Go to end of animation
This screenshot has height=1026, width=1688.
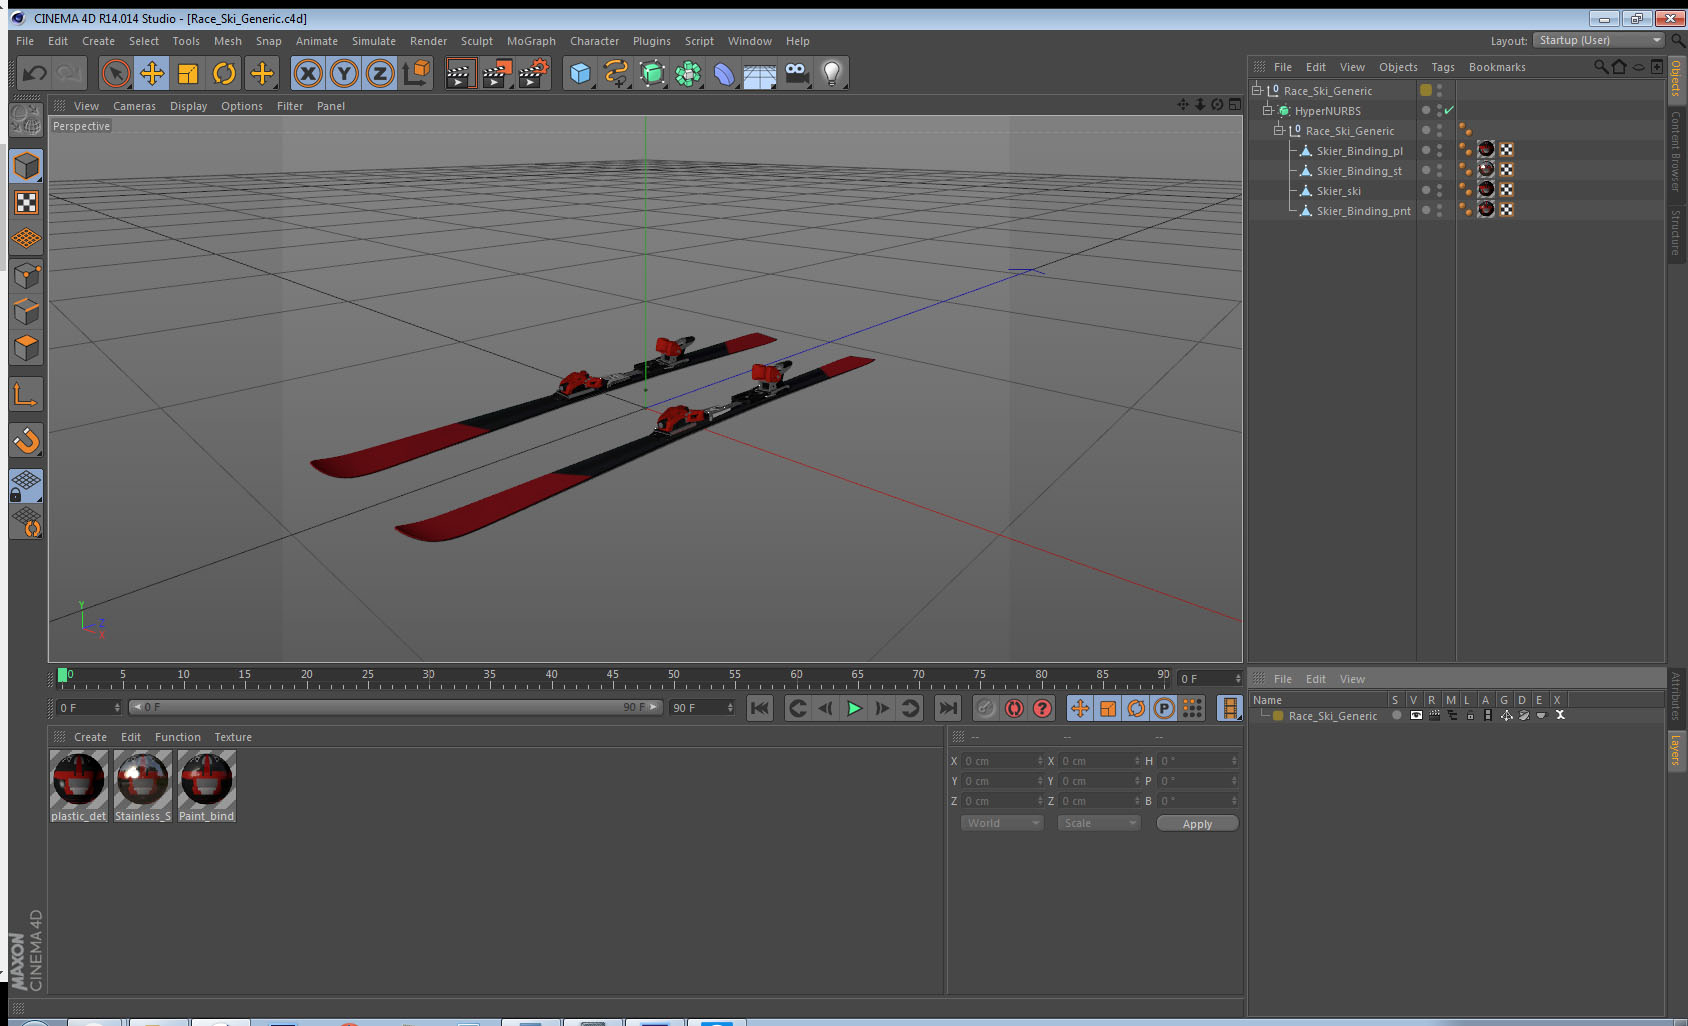tap(947, 708)
